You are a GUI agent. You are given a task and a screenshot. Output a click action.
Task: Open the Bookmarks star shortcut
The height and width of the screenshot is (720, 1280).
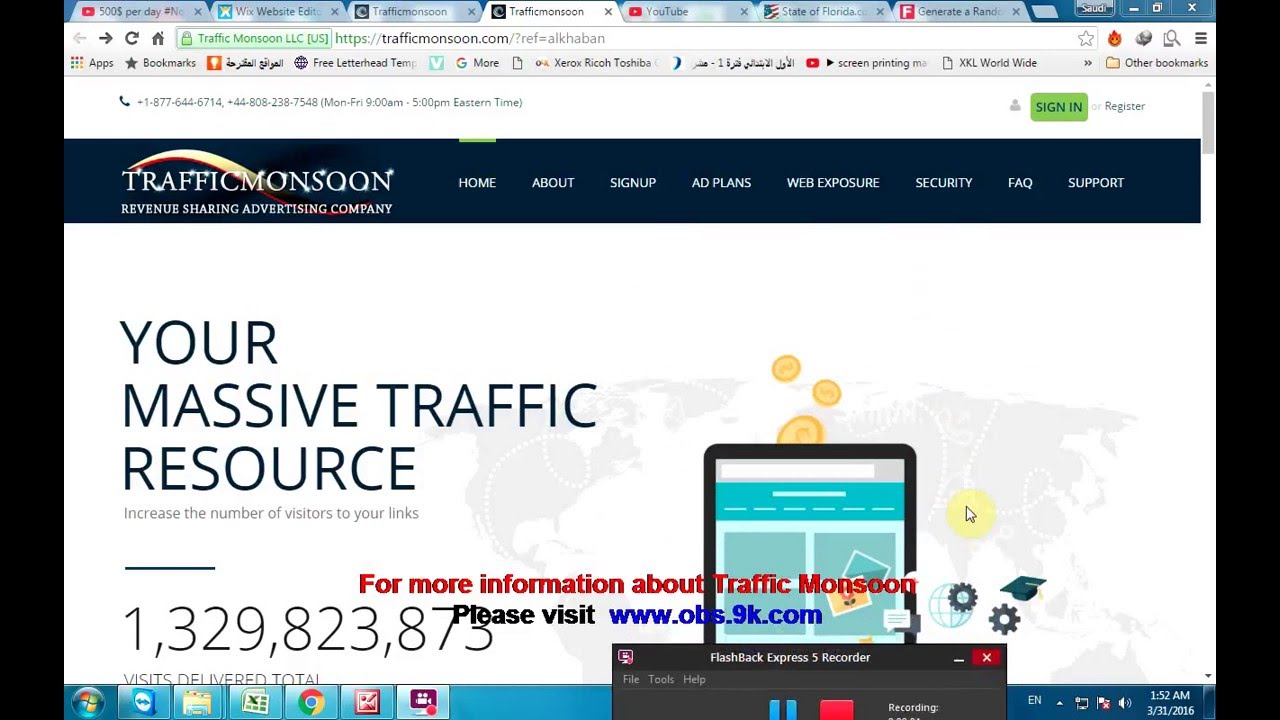click(160, 63)
